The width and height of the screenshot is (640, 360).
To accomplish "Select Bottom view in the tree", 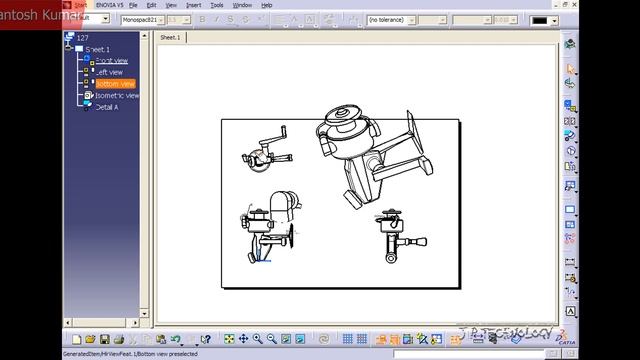I will pyautogui.click(x=115, y=84).
